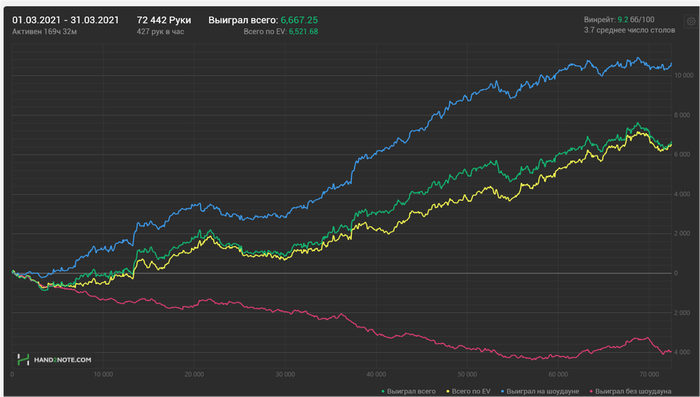The image size is (700, 397).
Task: Click the 8 000 y-axis label
Action: 682,115
